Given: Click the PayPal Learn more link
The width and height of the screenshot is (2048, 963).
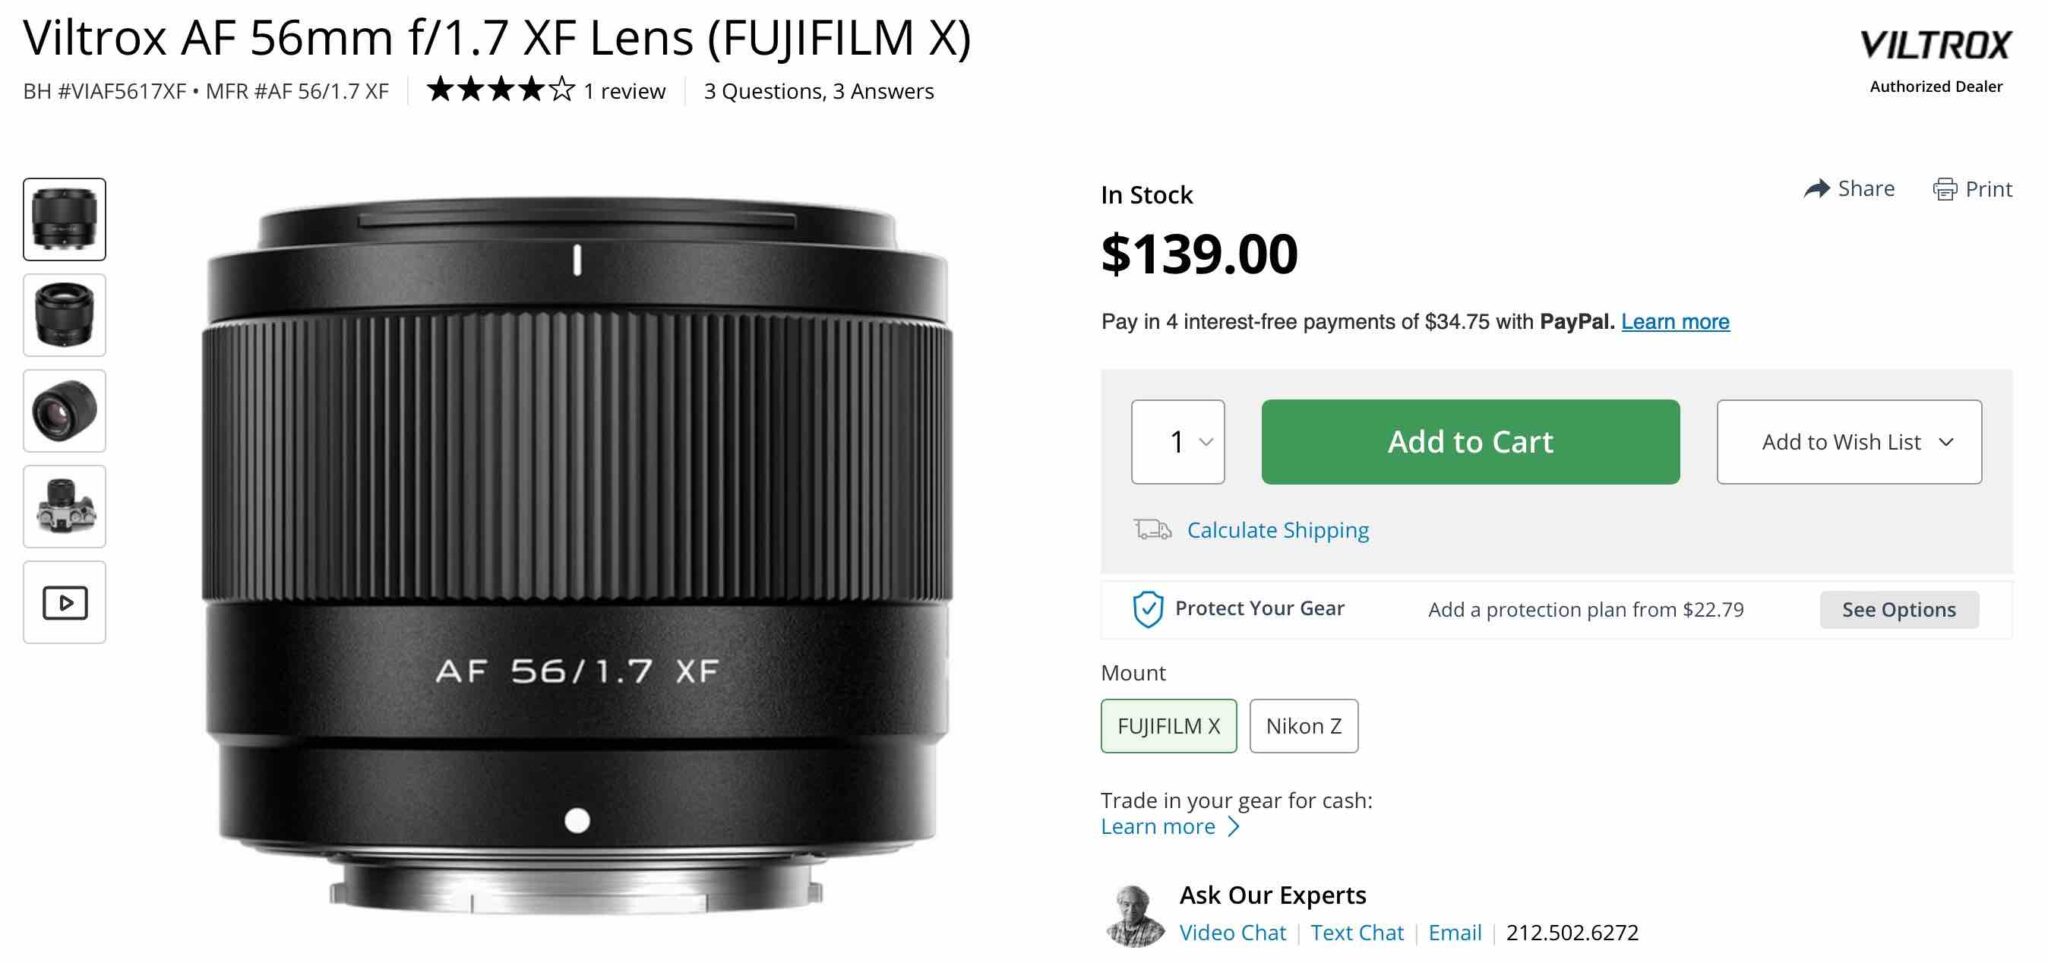Looking at the screenshot, I should [1674, 321].
